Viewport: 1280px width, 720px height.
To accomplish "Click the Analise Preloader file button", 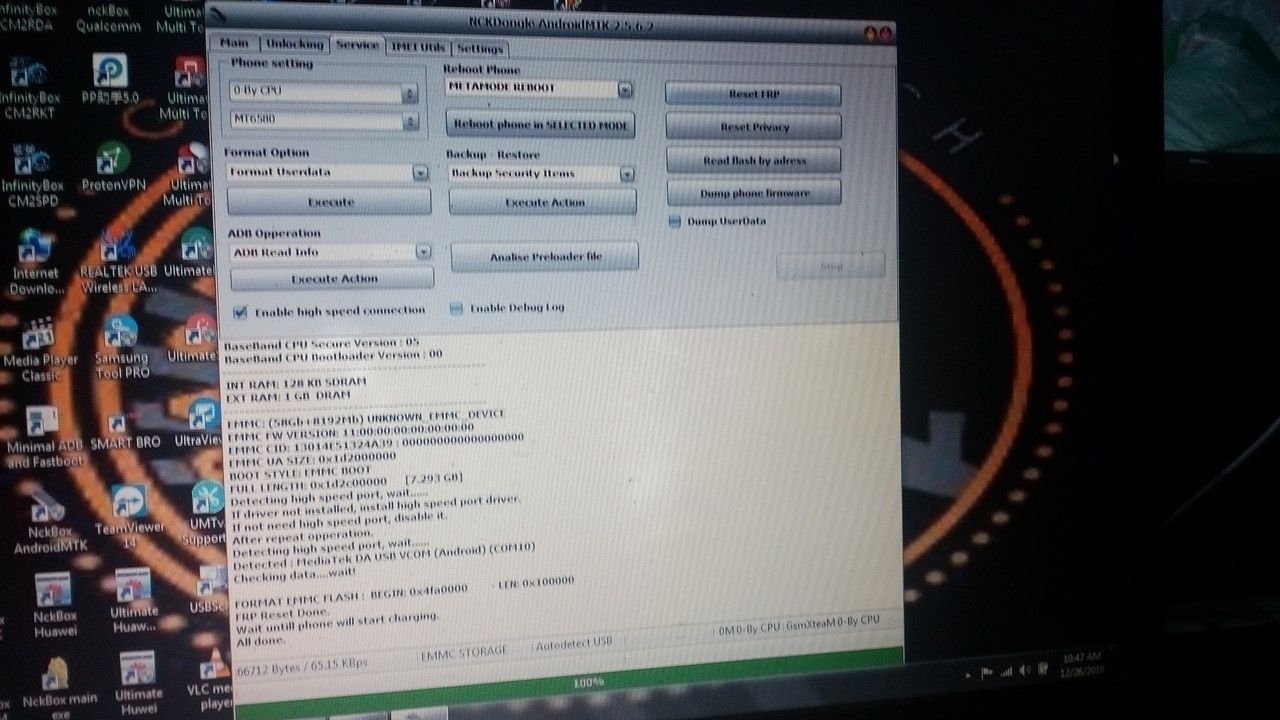I will (x=545, y=257).
